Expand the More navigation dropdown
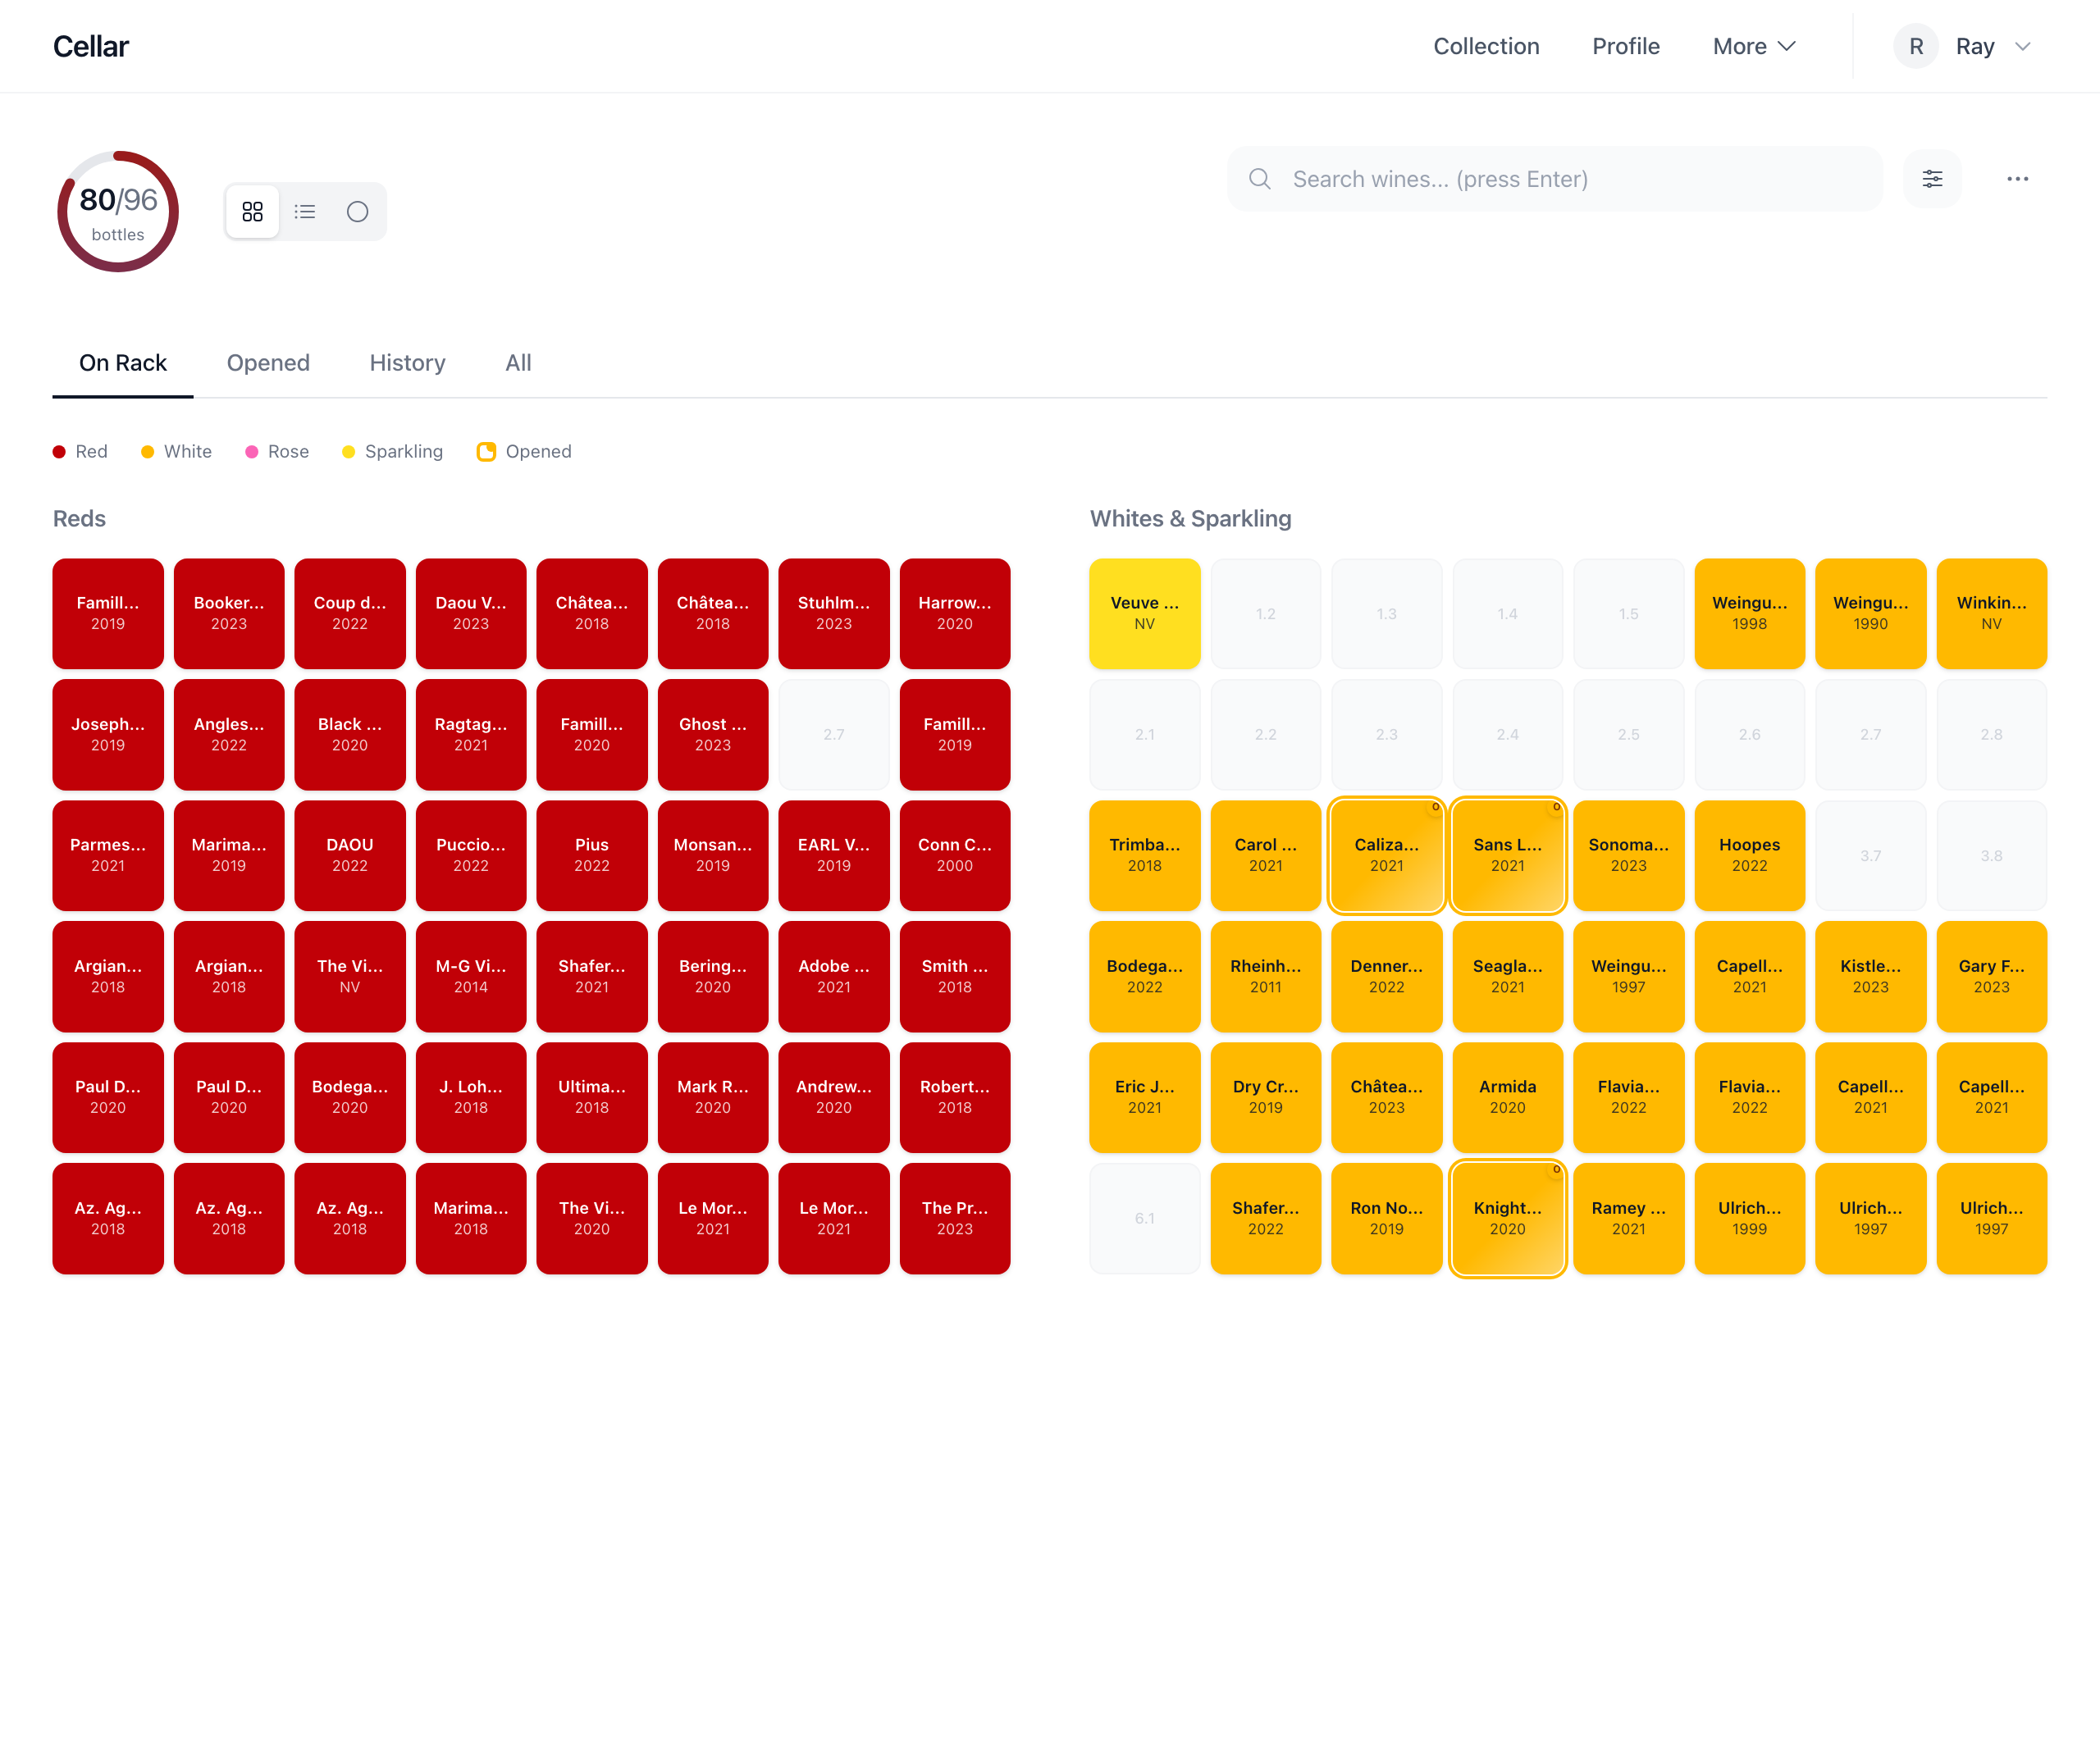 click(x=1754, y=47)
